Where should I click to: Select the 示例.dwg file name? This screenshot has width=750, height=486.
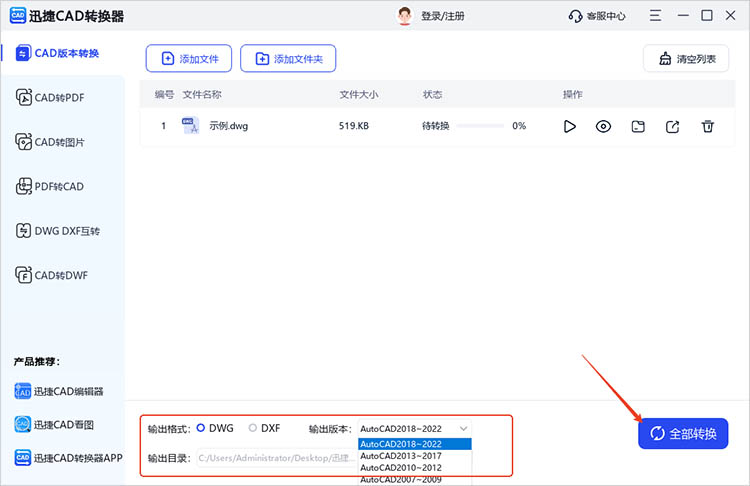click(229, 126)
